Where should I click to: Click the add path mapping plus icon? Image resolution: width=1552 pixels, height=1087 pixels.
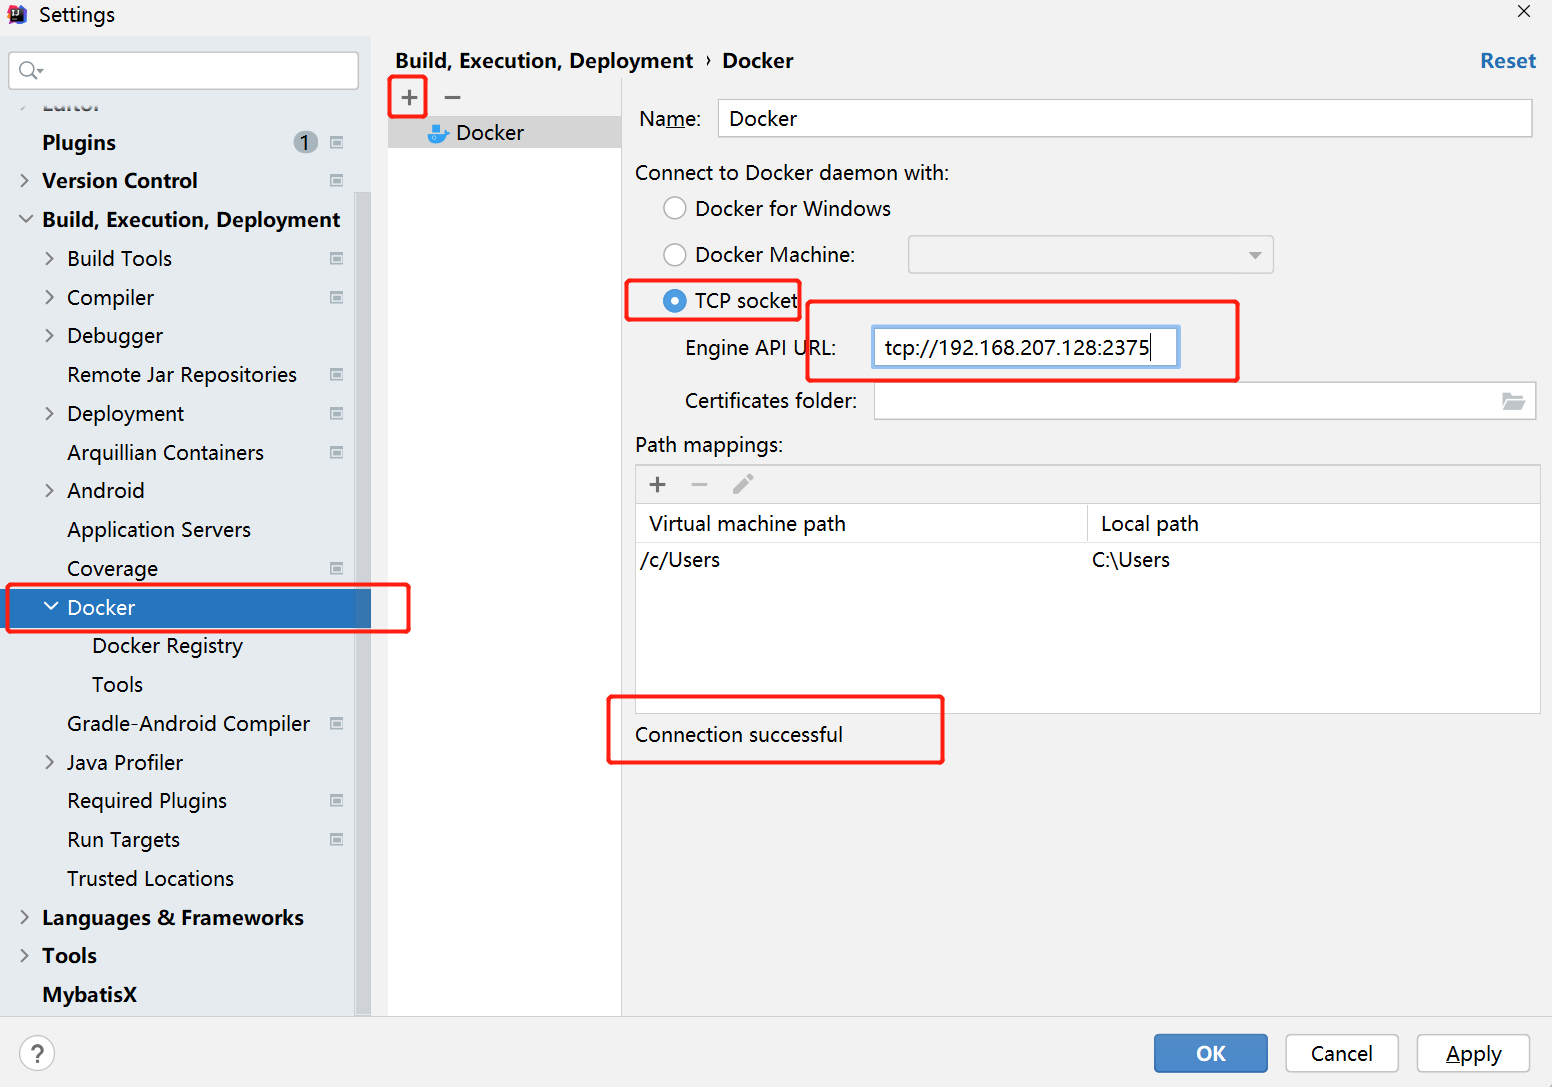657,485
